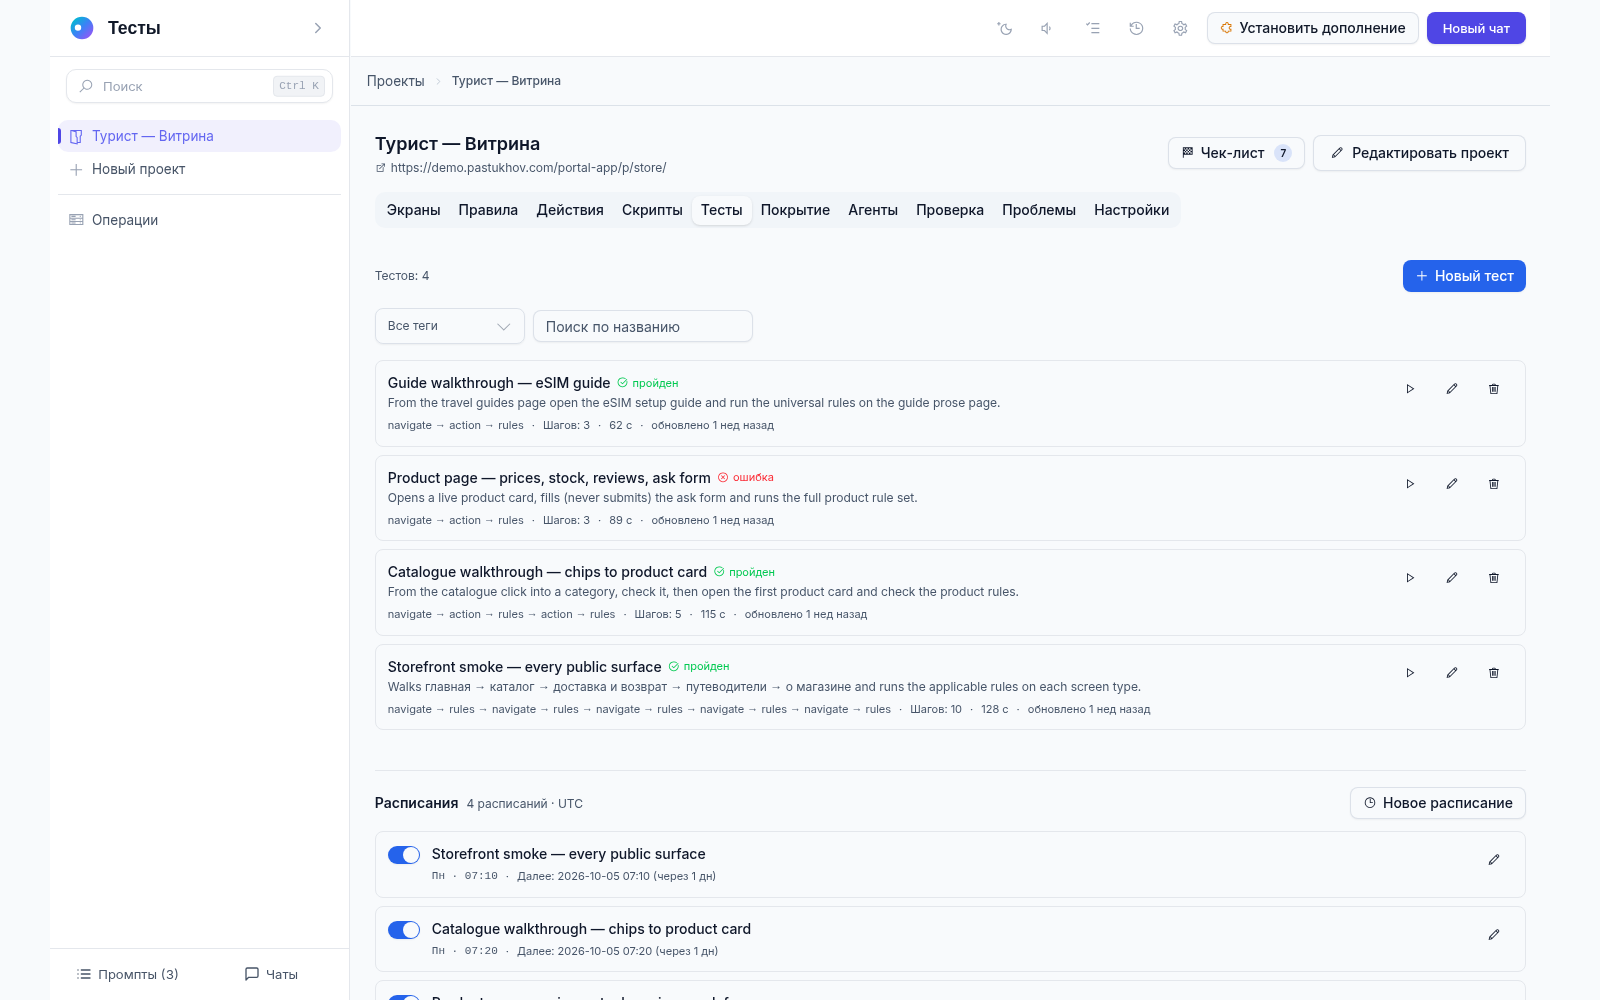Open settings gear icon in header
This screenshot has height=1000, width=1600.
tap(1180, 28)
